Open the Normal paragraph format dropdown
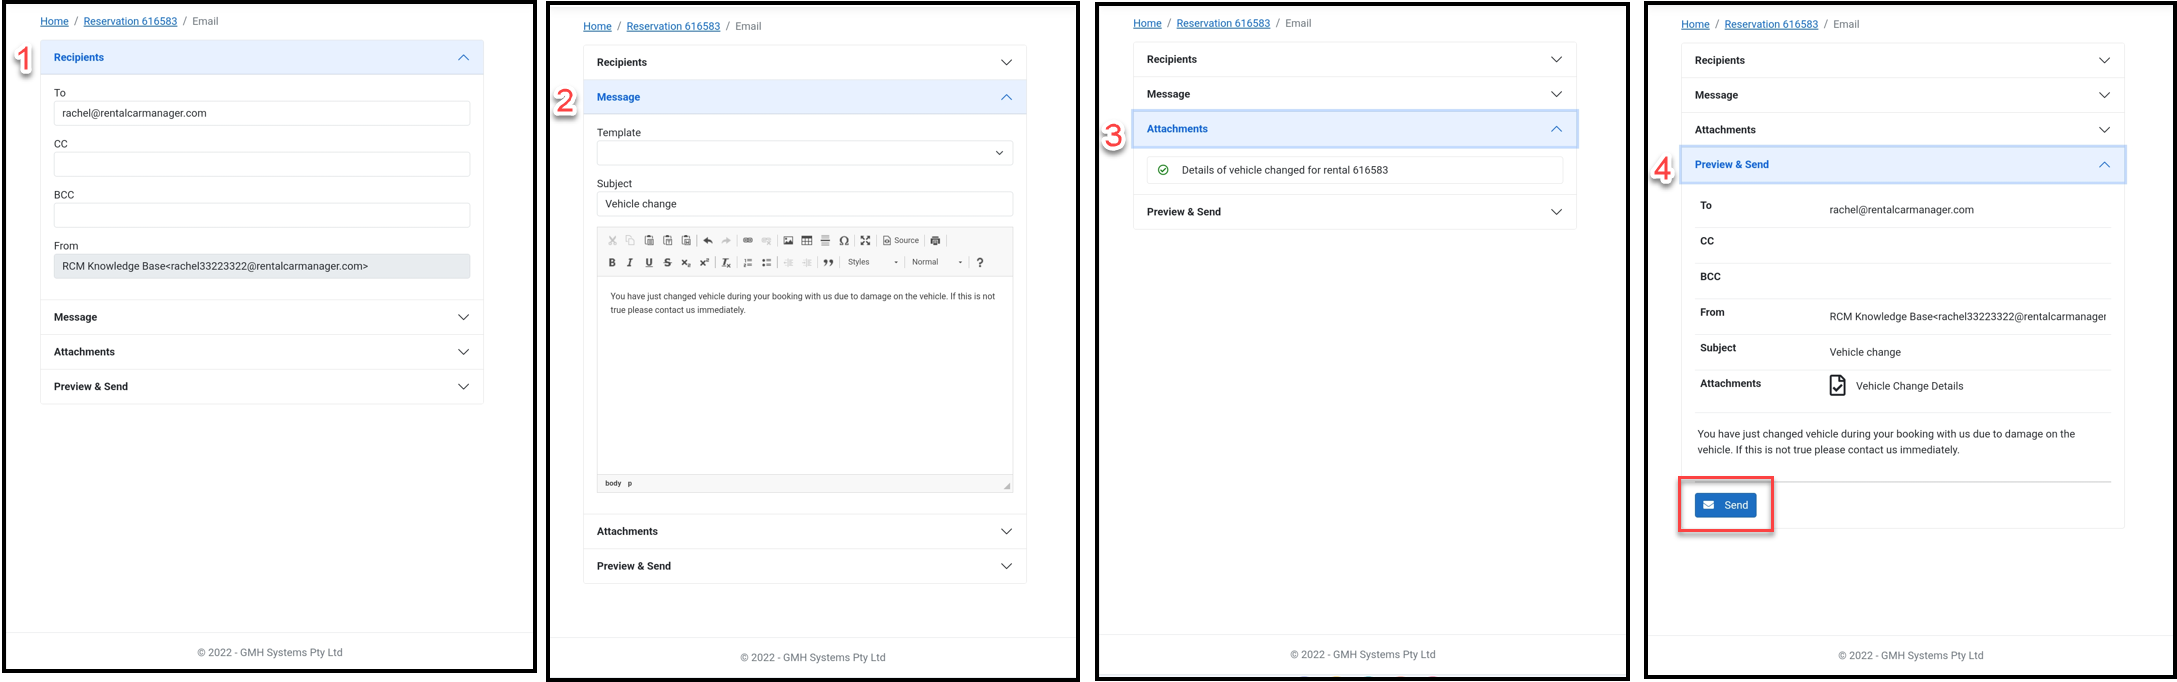2177x682 pixels. (x=937, y=263)
